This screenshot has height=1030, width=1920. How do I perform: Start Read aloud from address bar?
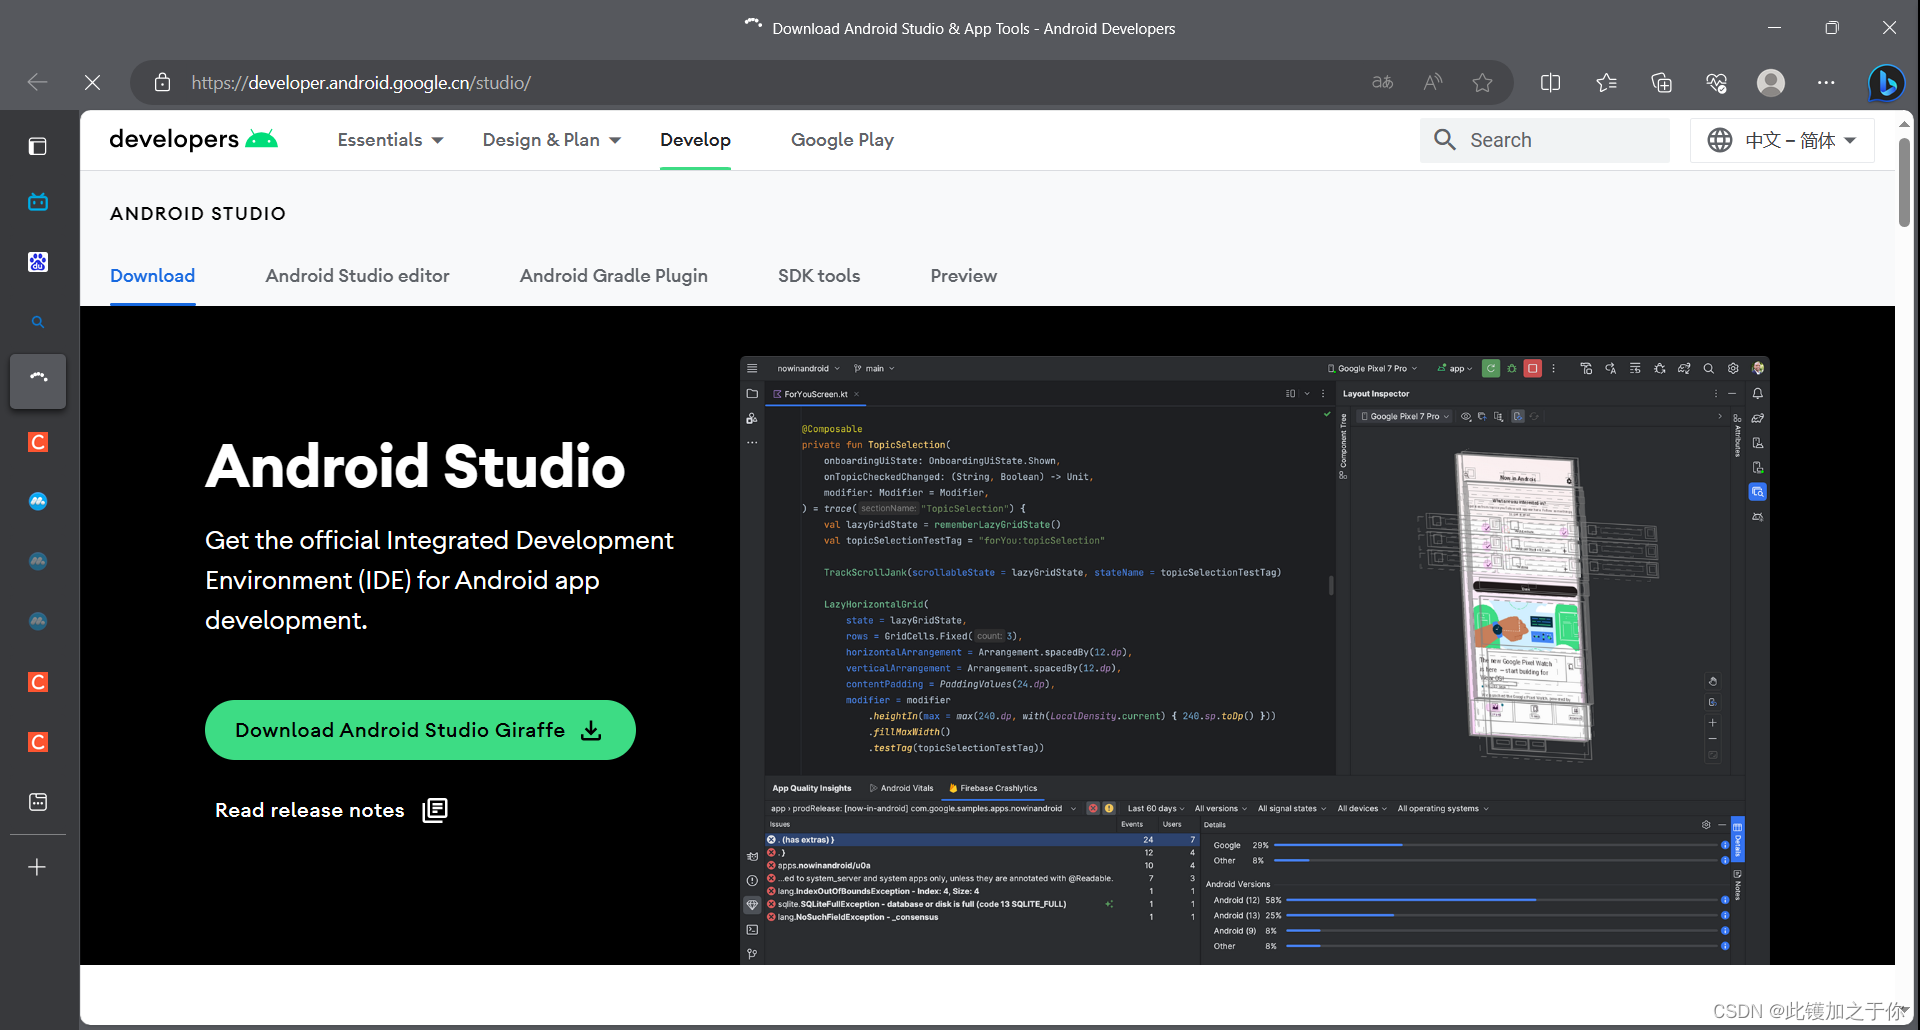coord(1433,82)
